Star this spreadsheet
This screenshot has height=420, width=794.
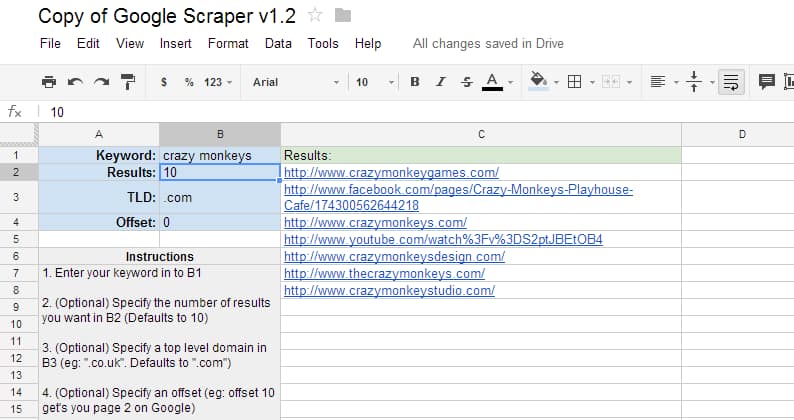coord(315,15)
